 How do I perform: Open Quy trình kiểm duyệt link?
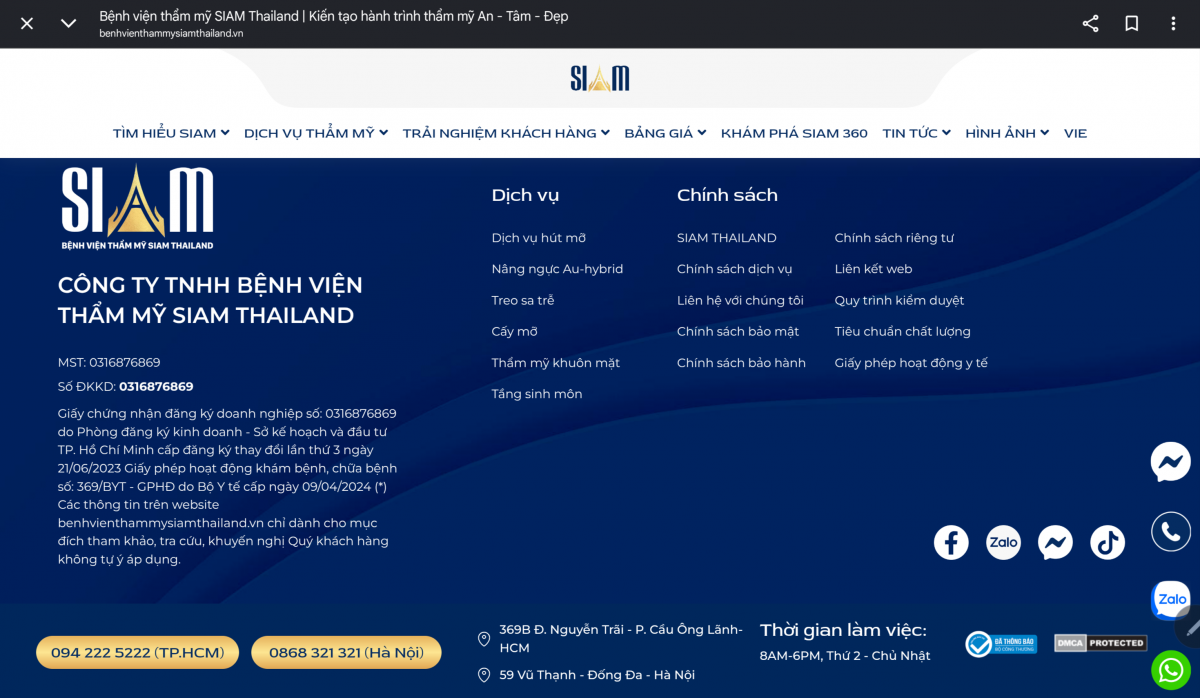(x=900, y=300)
